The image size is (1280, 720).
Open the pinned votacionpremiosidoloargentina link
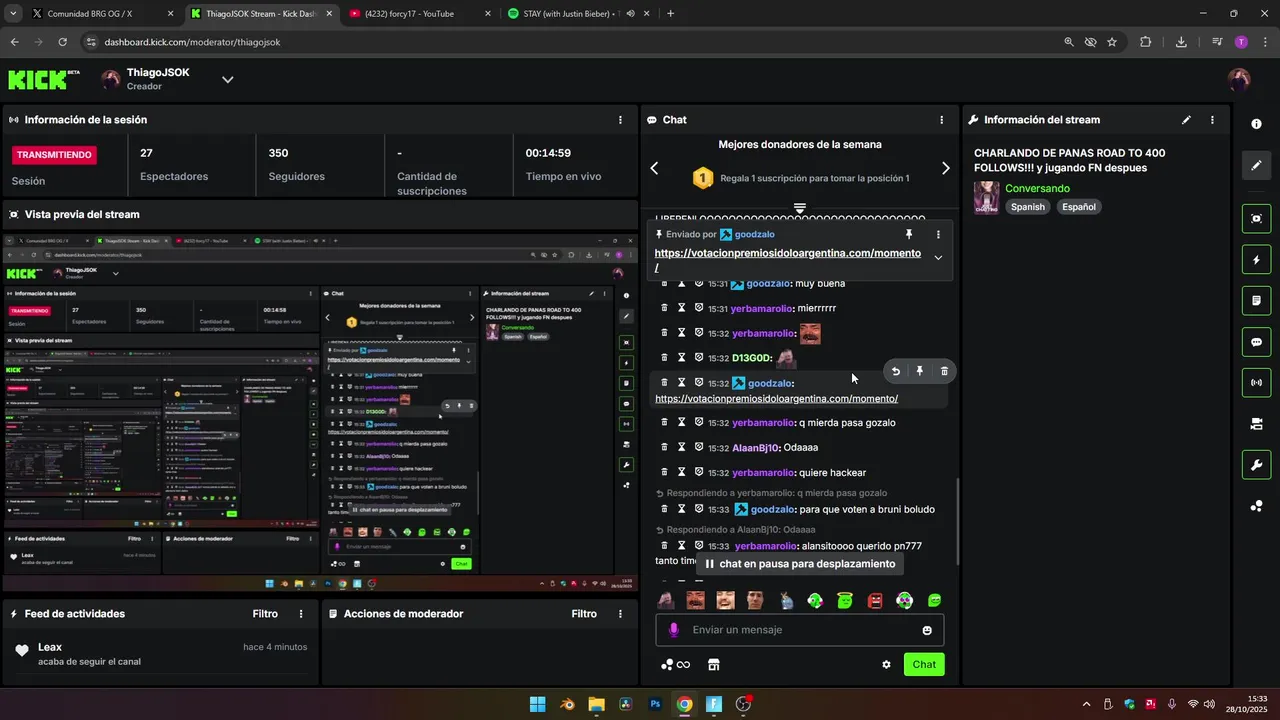point(788,260)
